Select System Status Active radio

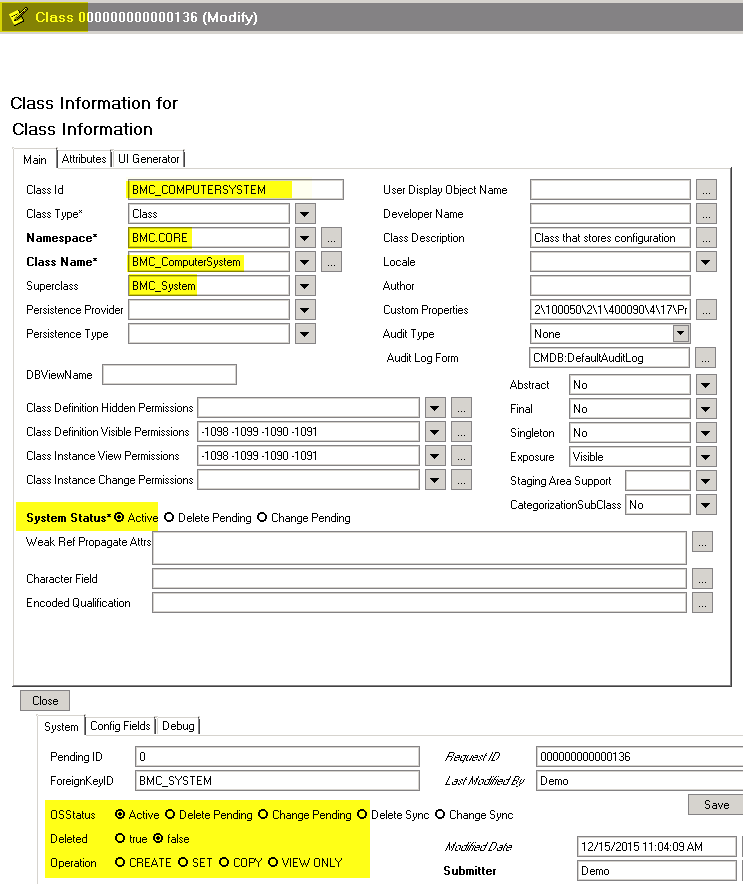click(x=119, y=517)
